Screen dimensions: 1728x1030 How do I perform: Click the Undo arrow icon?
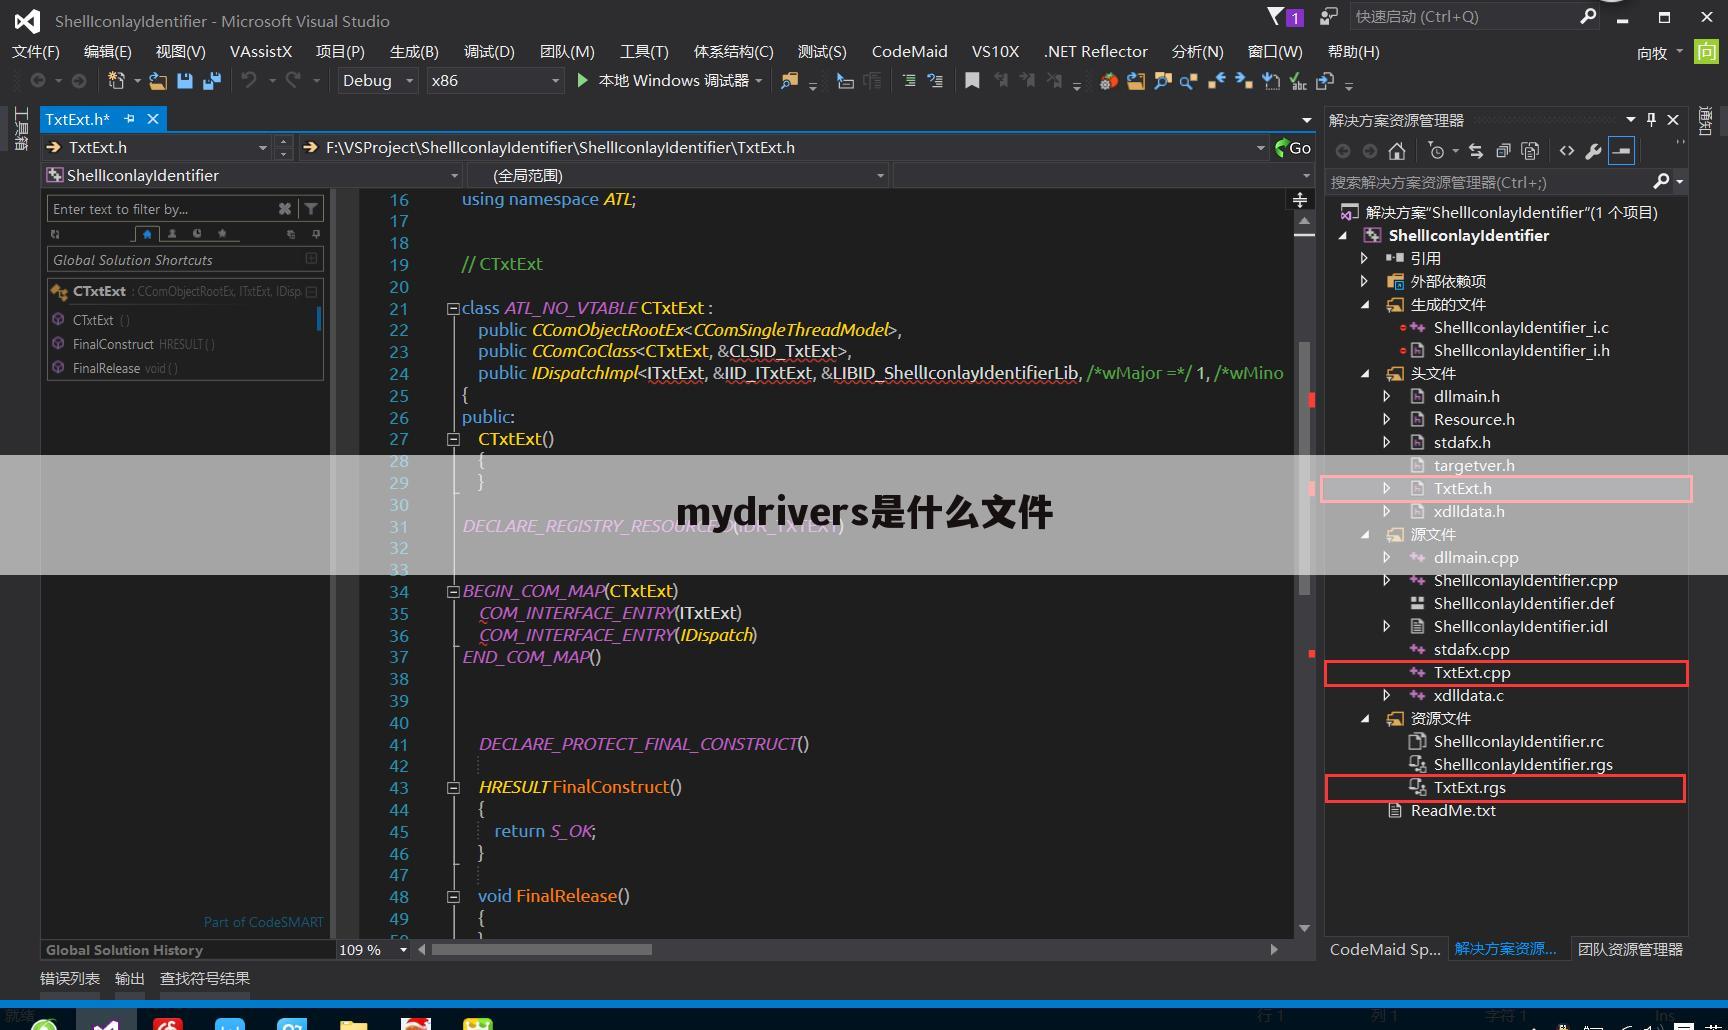coord(249,80)
